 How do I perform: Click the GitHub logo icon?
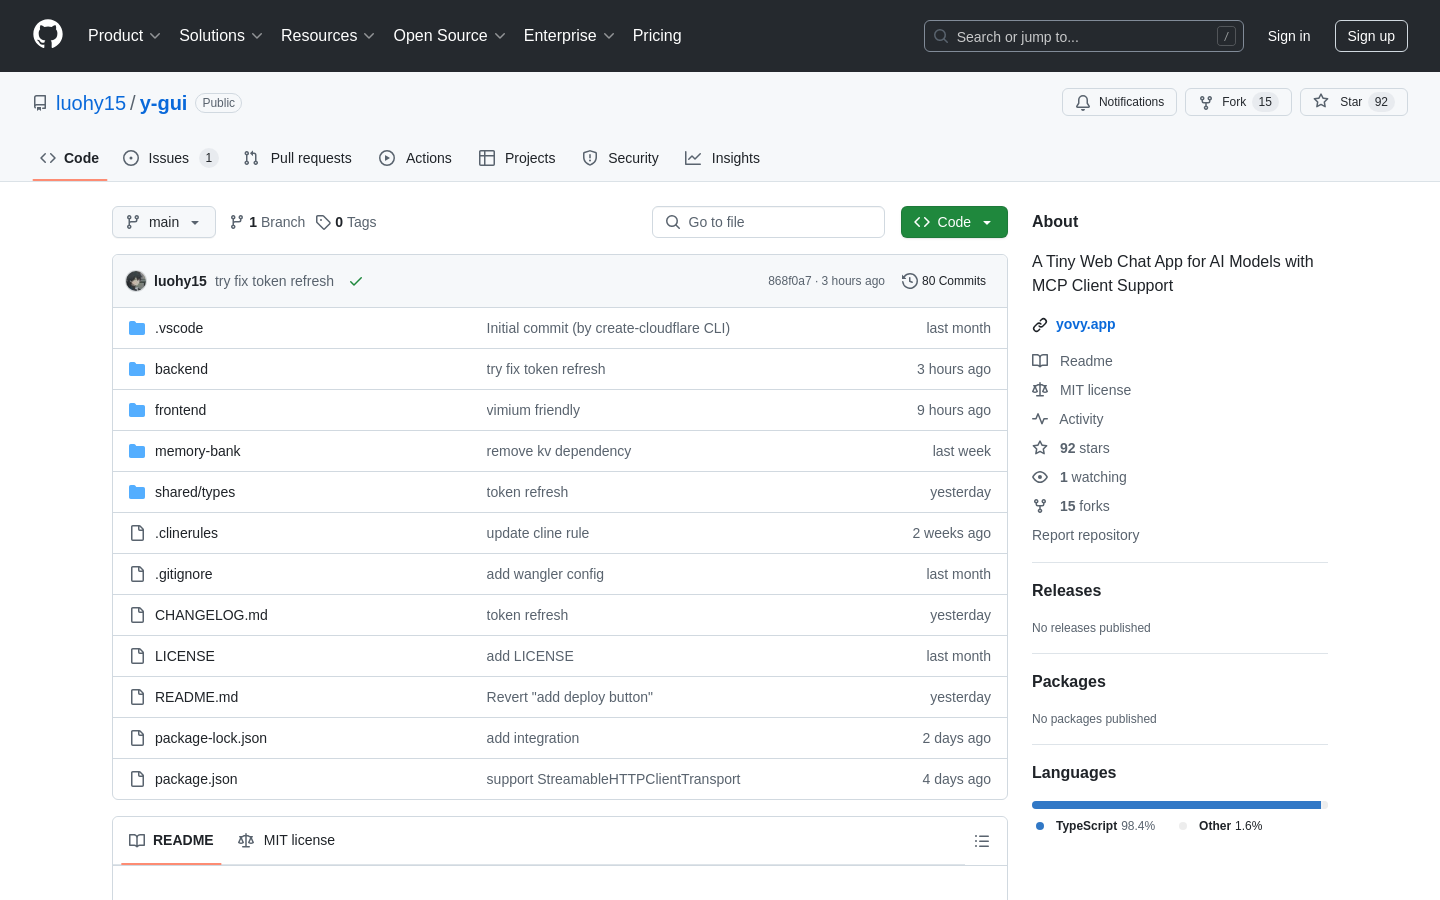point(48,35)
